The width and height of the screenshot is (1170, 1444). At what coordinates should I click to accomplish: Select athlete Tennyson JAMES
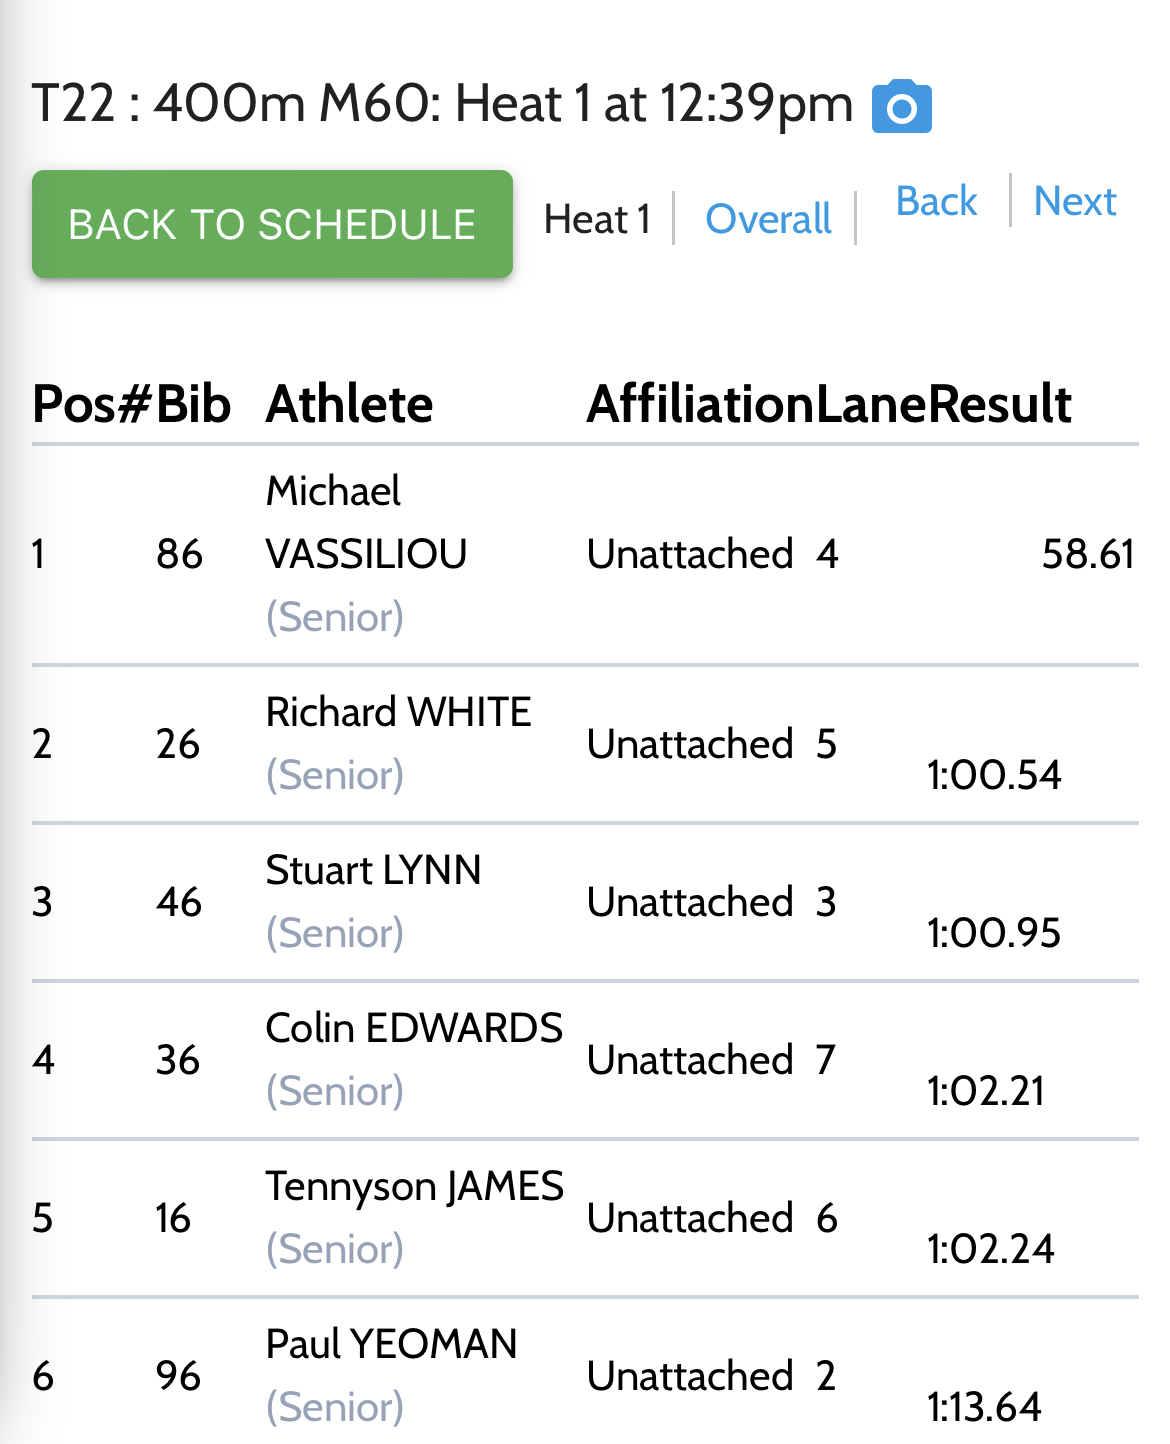tap(414, 1186)
